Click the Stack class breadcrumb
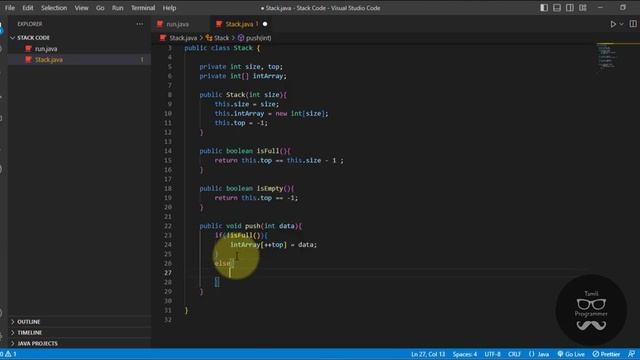640x360 pixels. pos(221,38)
